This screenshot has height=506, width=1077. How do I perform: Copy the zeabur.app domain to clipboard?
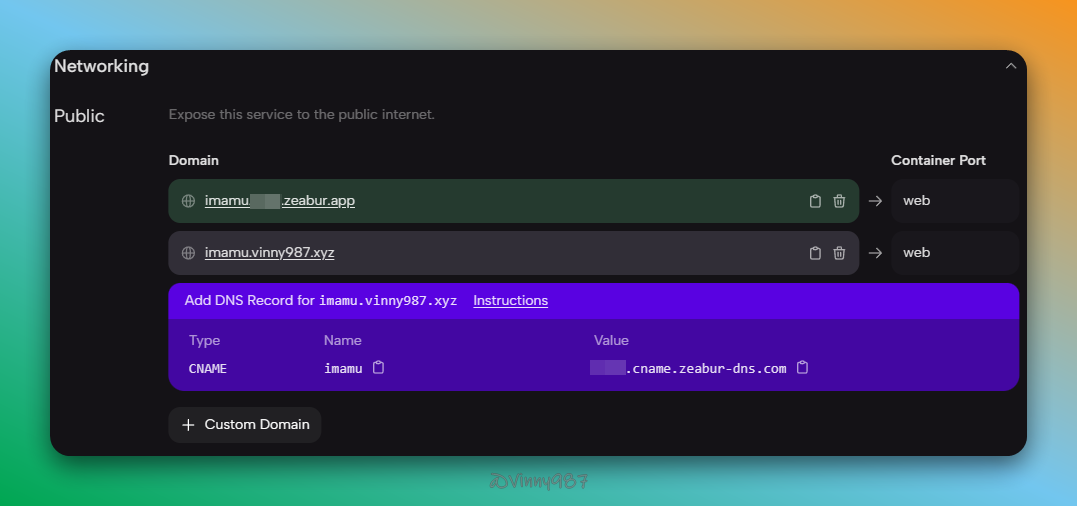click(815, 201)
